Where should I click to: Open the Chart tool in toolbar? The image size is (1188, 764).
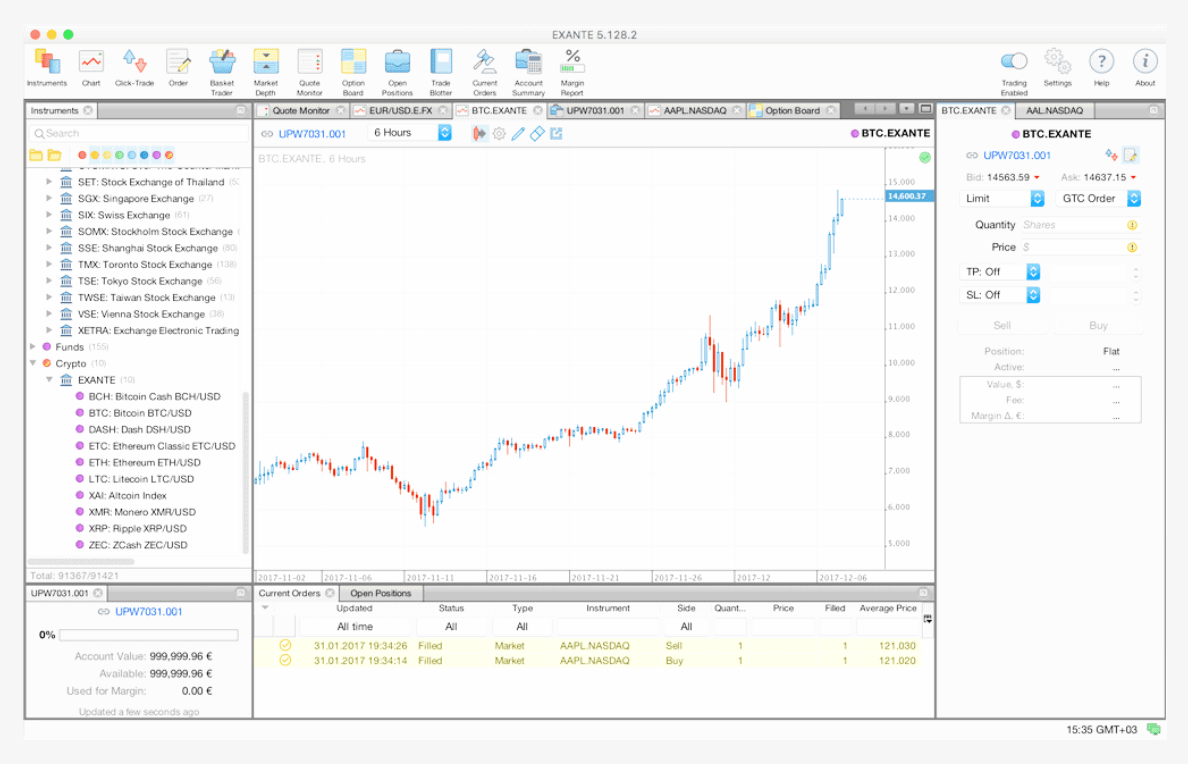coord(91,67)
